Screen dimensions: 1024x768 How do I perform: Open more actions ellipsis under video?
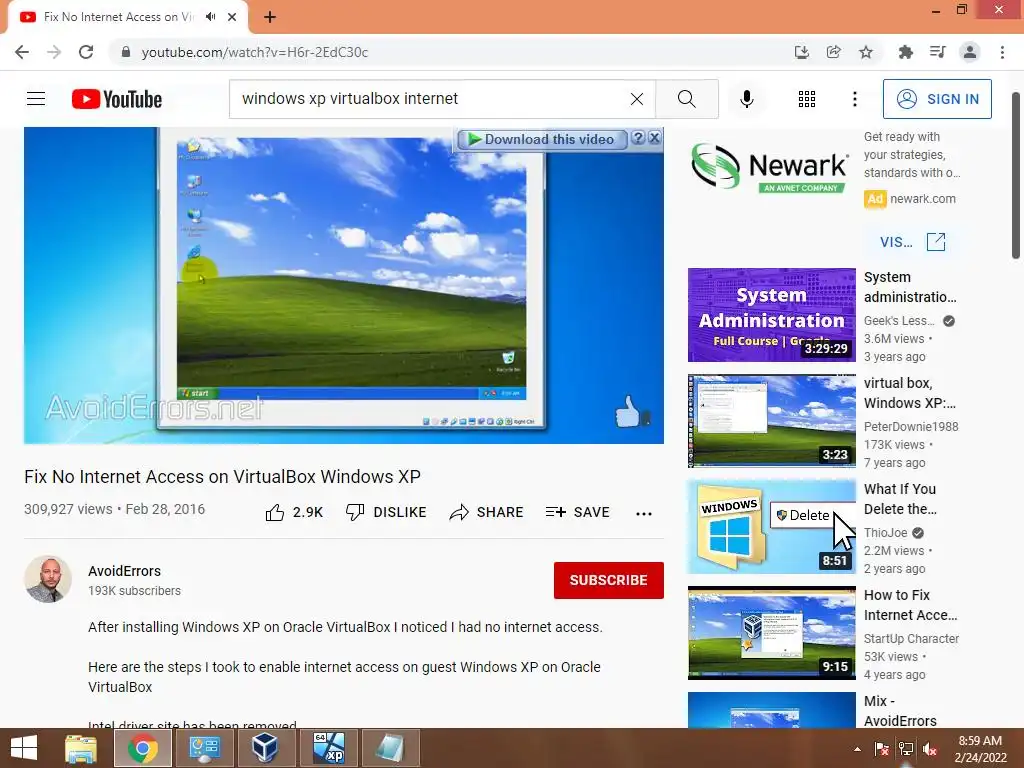click(x=644, y=513)
